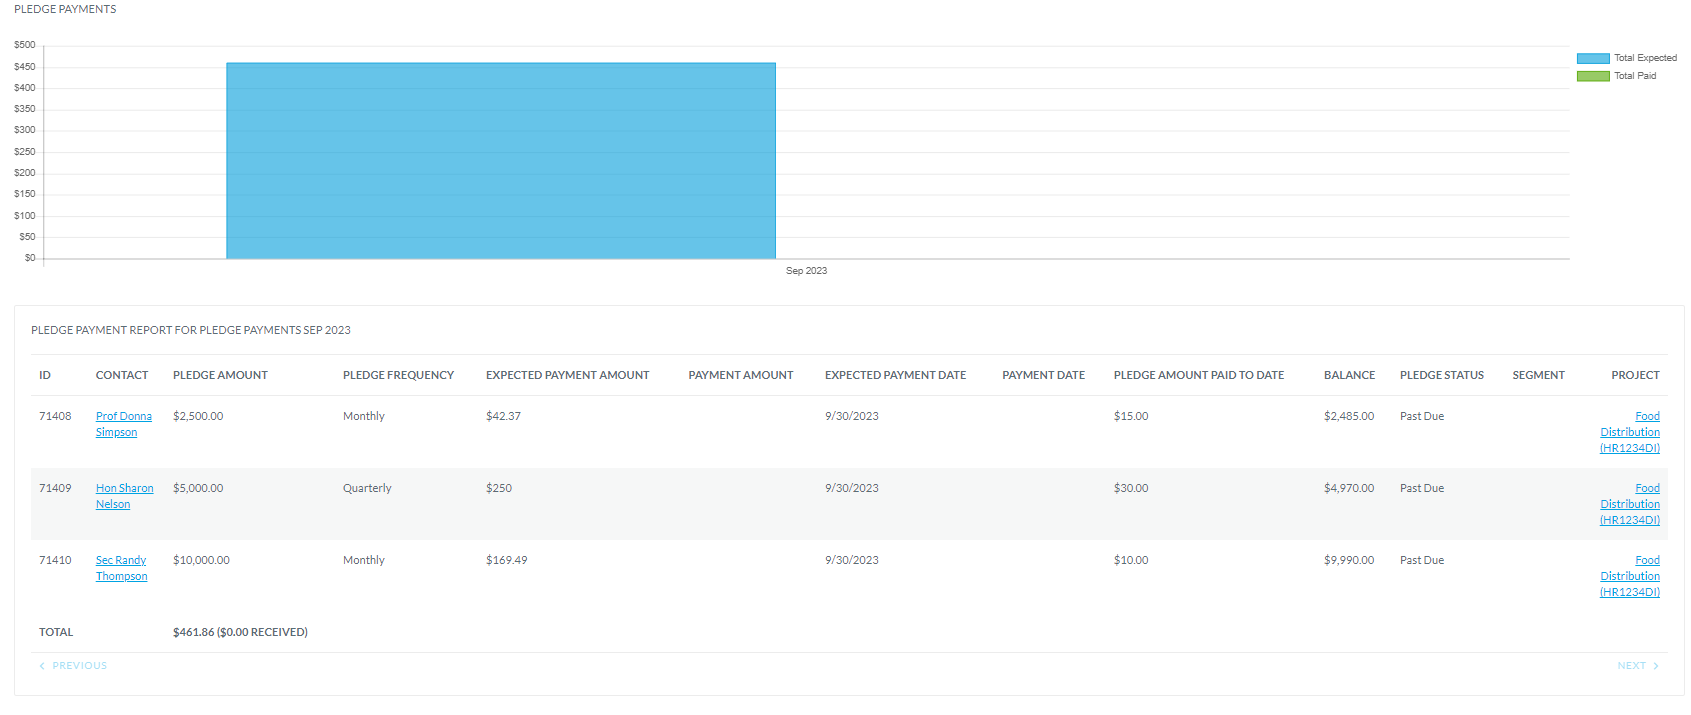Click the Total Expected legend blue swatch
Screen dimensions: 1691x715
tap(1593, 58)
